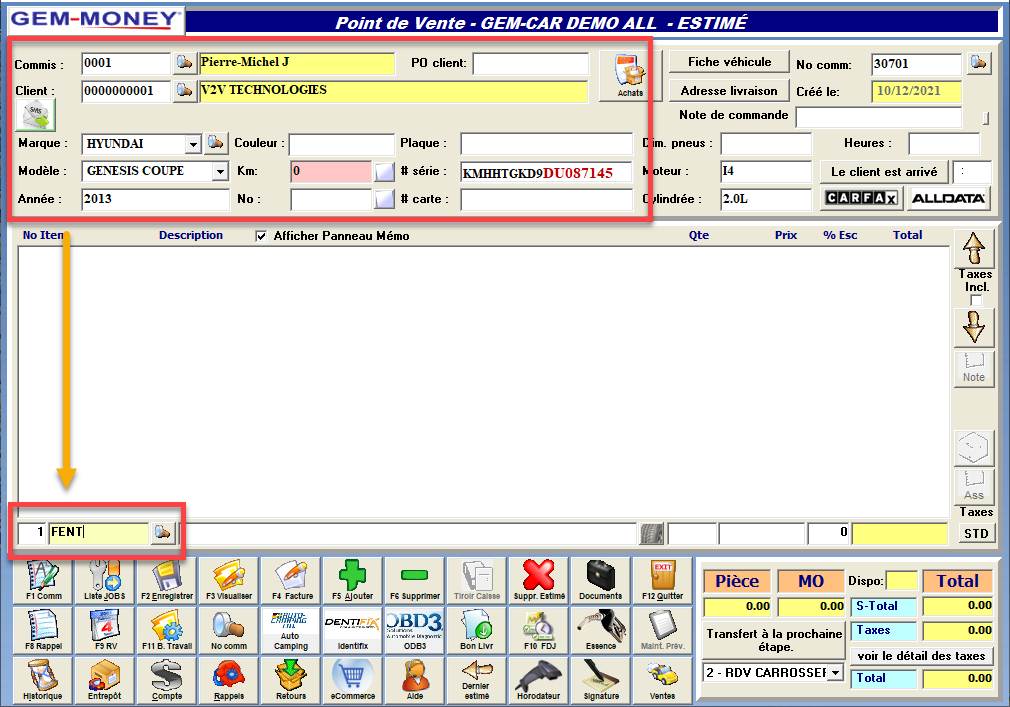Send SMS to client icon

(x=35, y=115)
